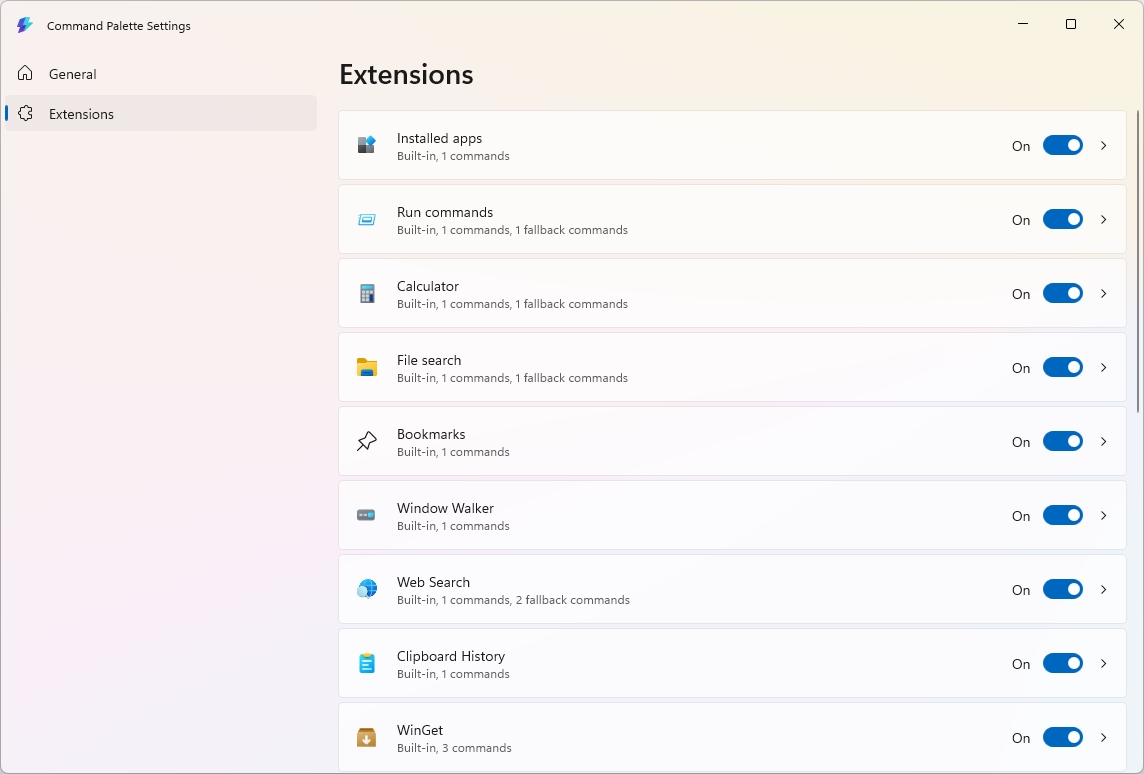Click the Bookmarks pin icon
This screenshot has height=774, width=1144.
coord(366,441)
